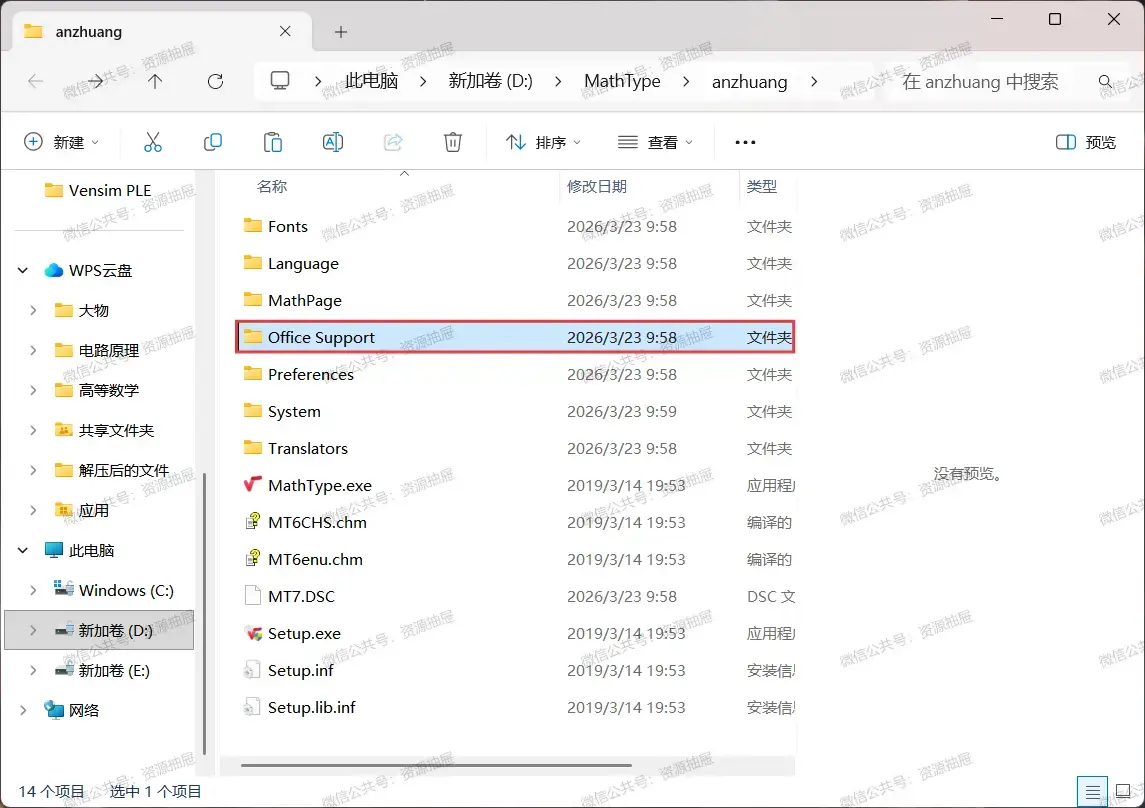Go forward with the right arrow
This screenshot has width=1145, height=808.
click(x=95, y=81)
